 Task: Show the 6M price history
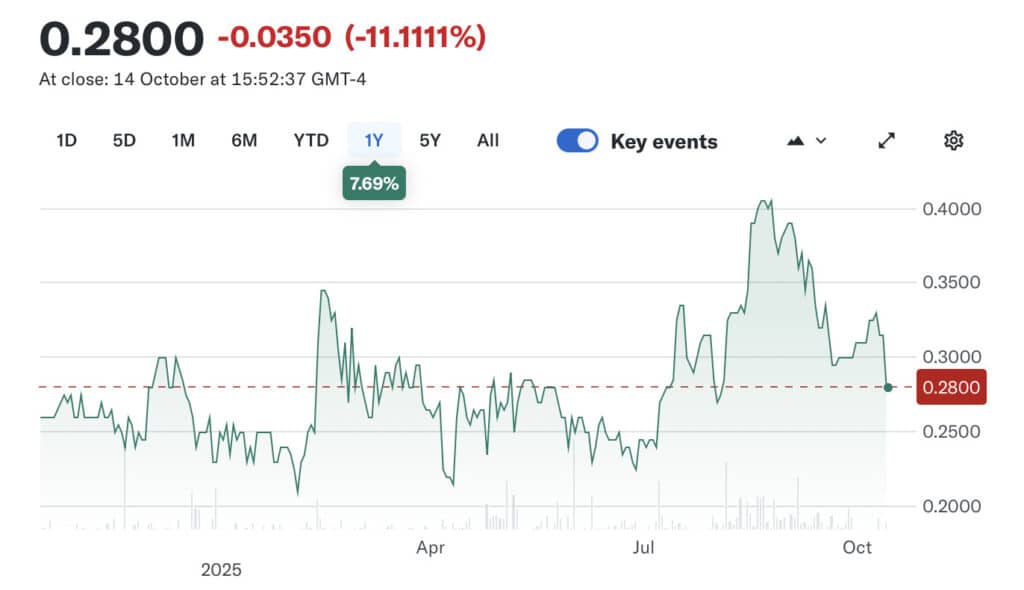pyautogui.click(x=244, y=141)
